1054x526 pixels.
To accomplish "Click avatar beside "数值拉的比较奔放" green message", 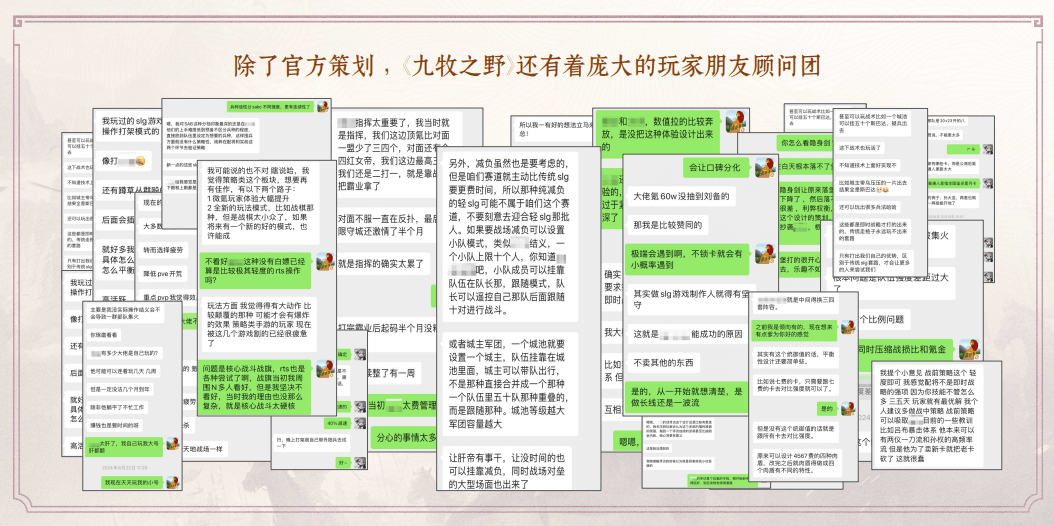I will (737, 122).
